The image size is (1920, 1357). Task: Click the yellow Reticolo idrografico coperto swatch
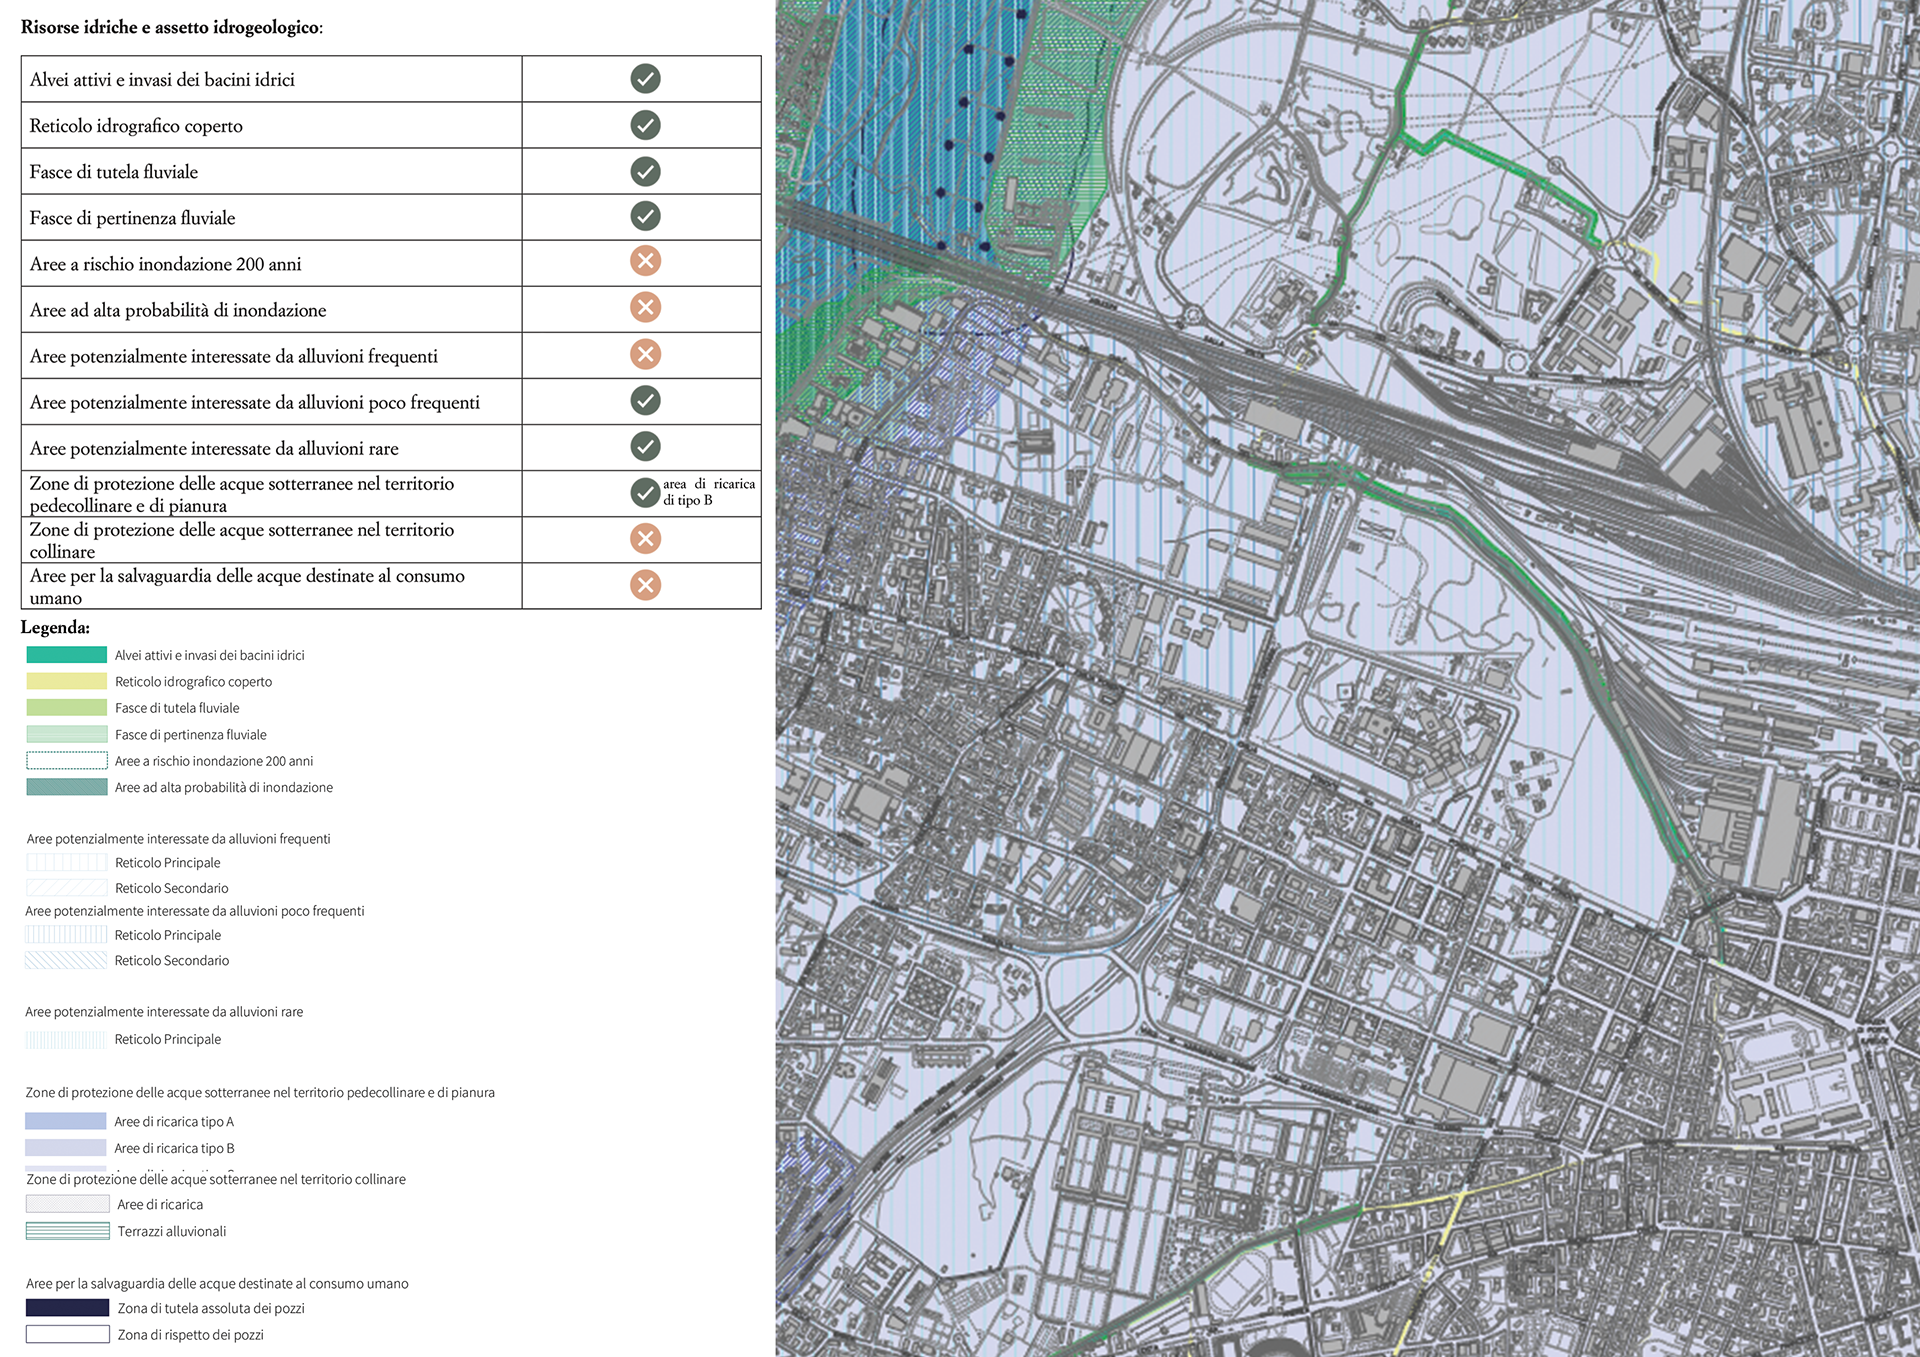[66, 681]
